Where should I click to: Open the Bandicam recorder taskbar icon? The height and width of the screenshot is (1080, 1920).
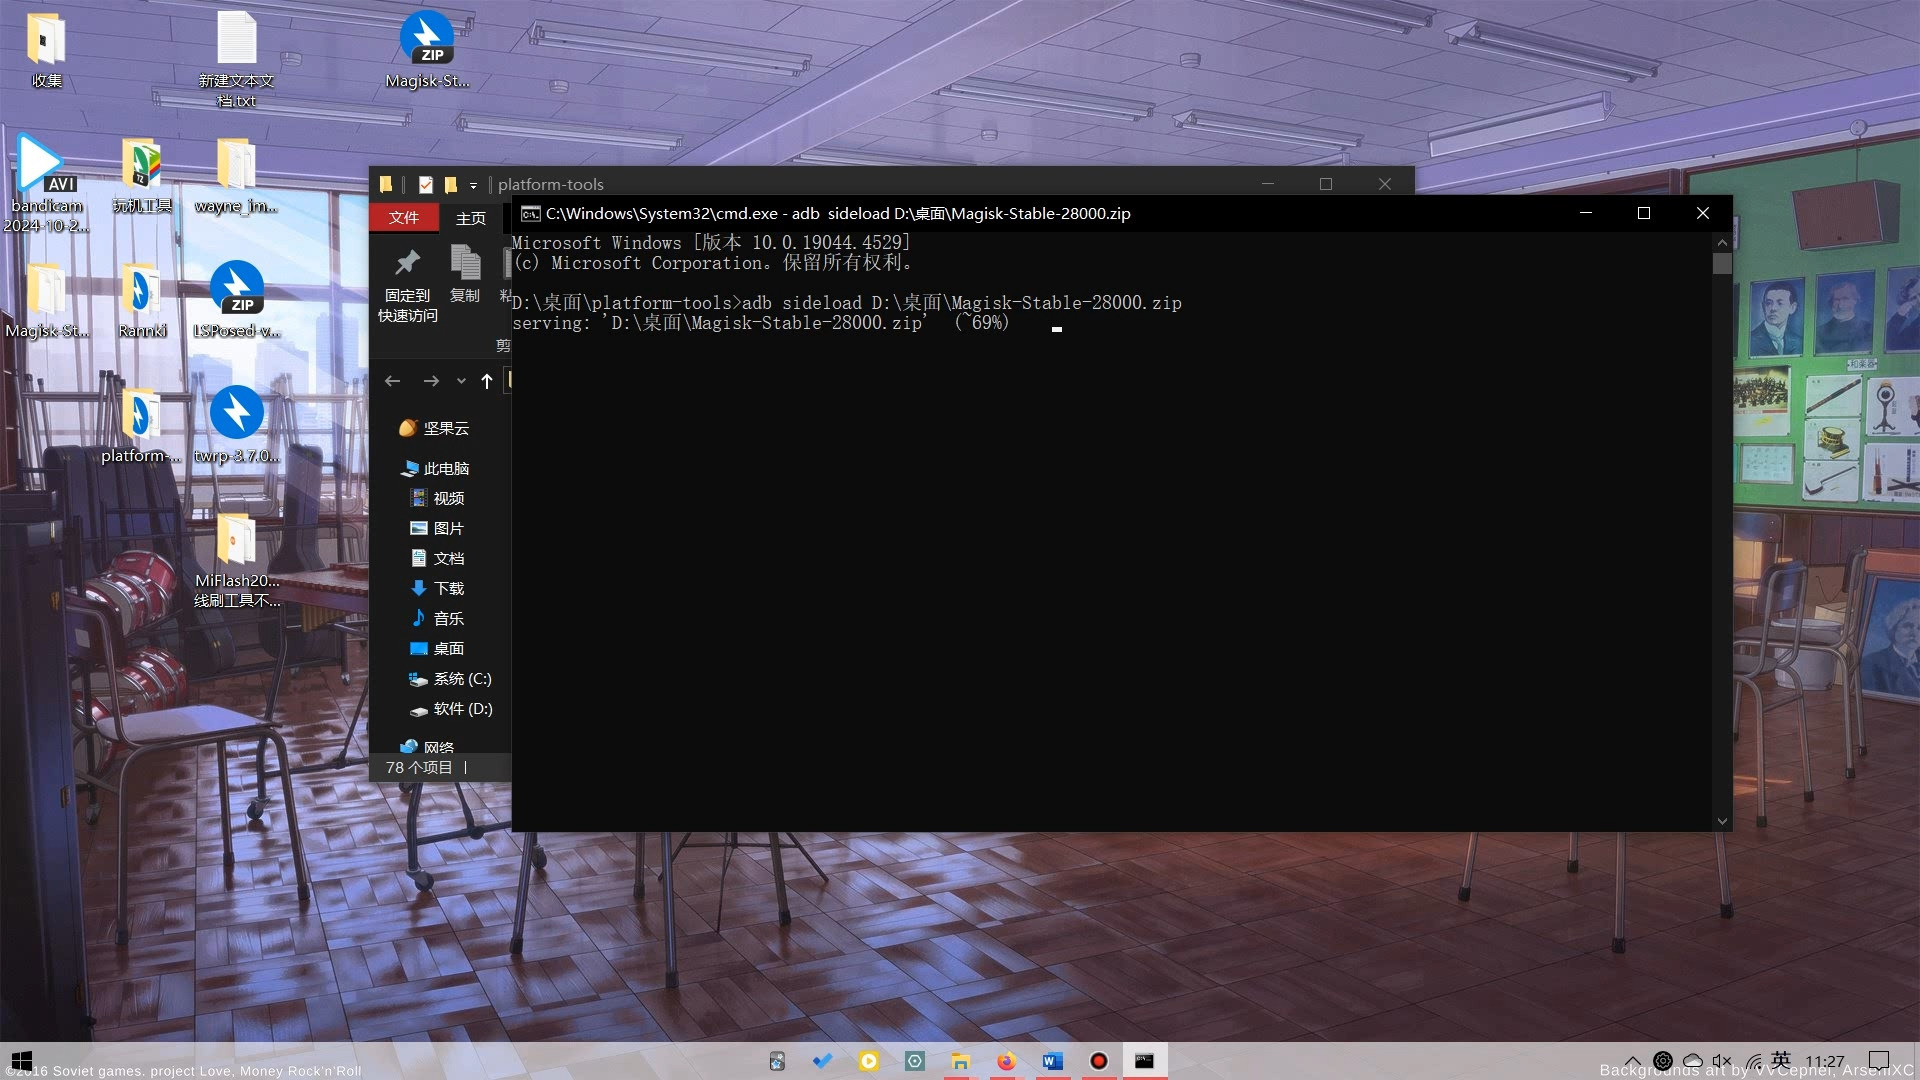[x=1098, y=1061]
